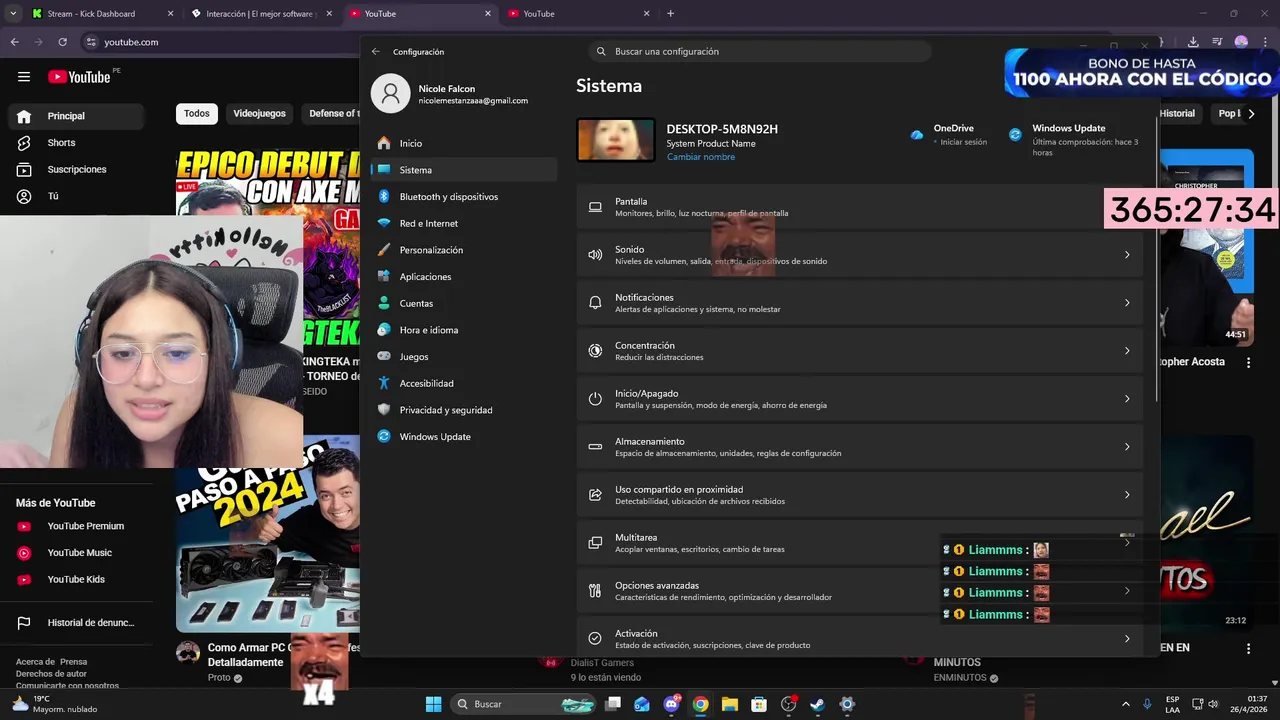Expand the Concentración settings row
The height and width of the screenshot is (720, 1280).
click(x=860, y=351)
